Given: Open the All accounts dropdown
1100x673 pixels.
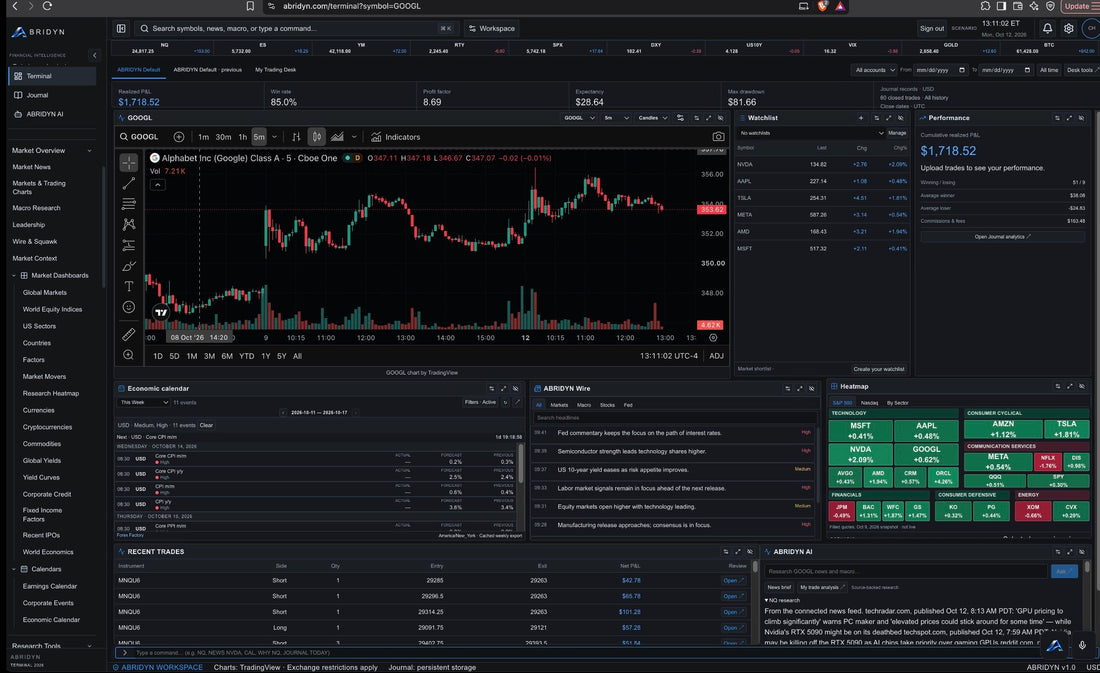Looking at the screenshot, I should pyautogui.click(x=874, y=70).
